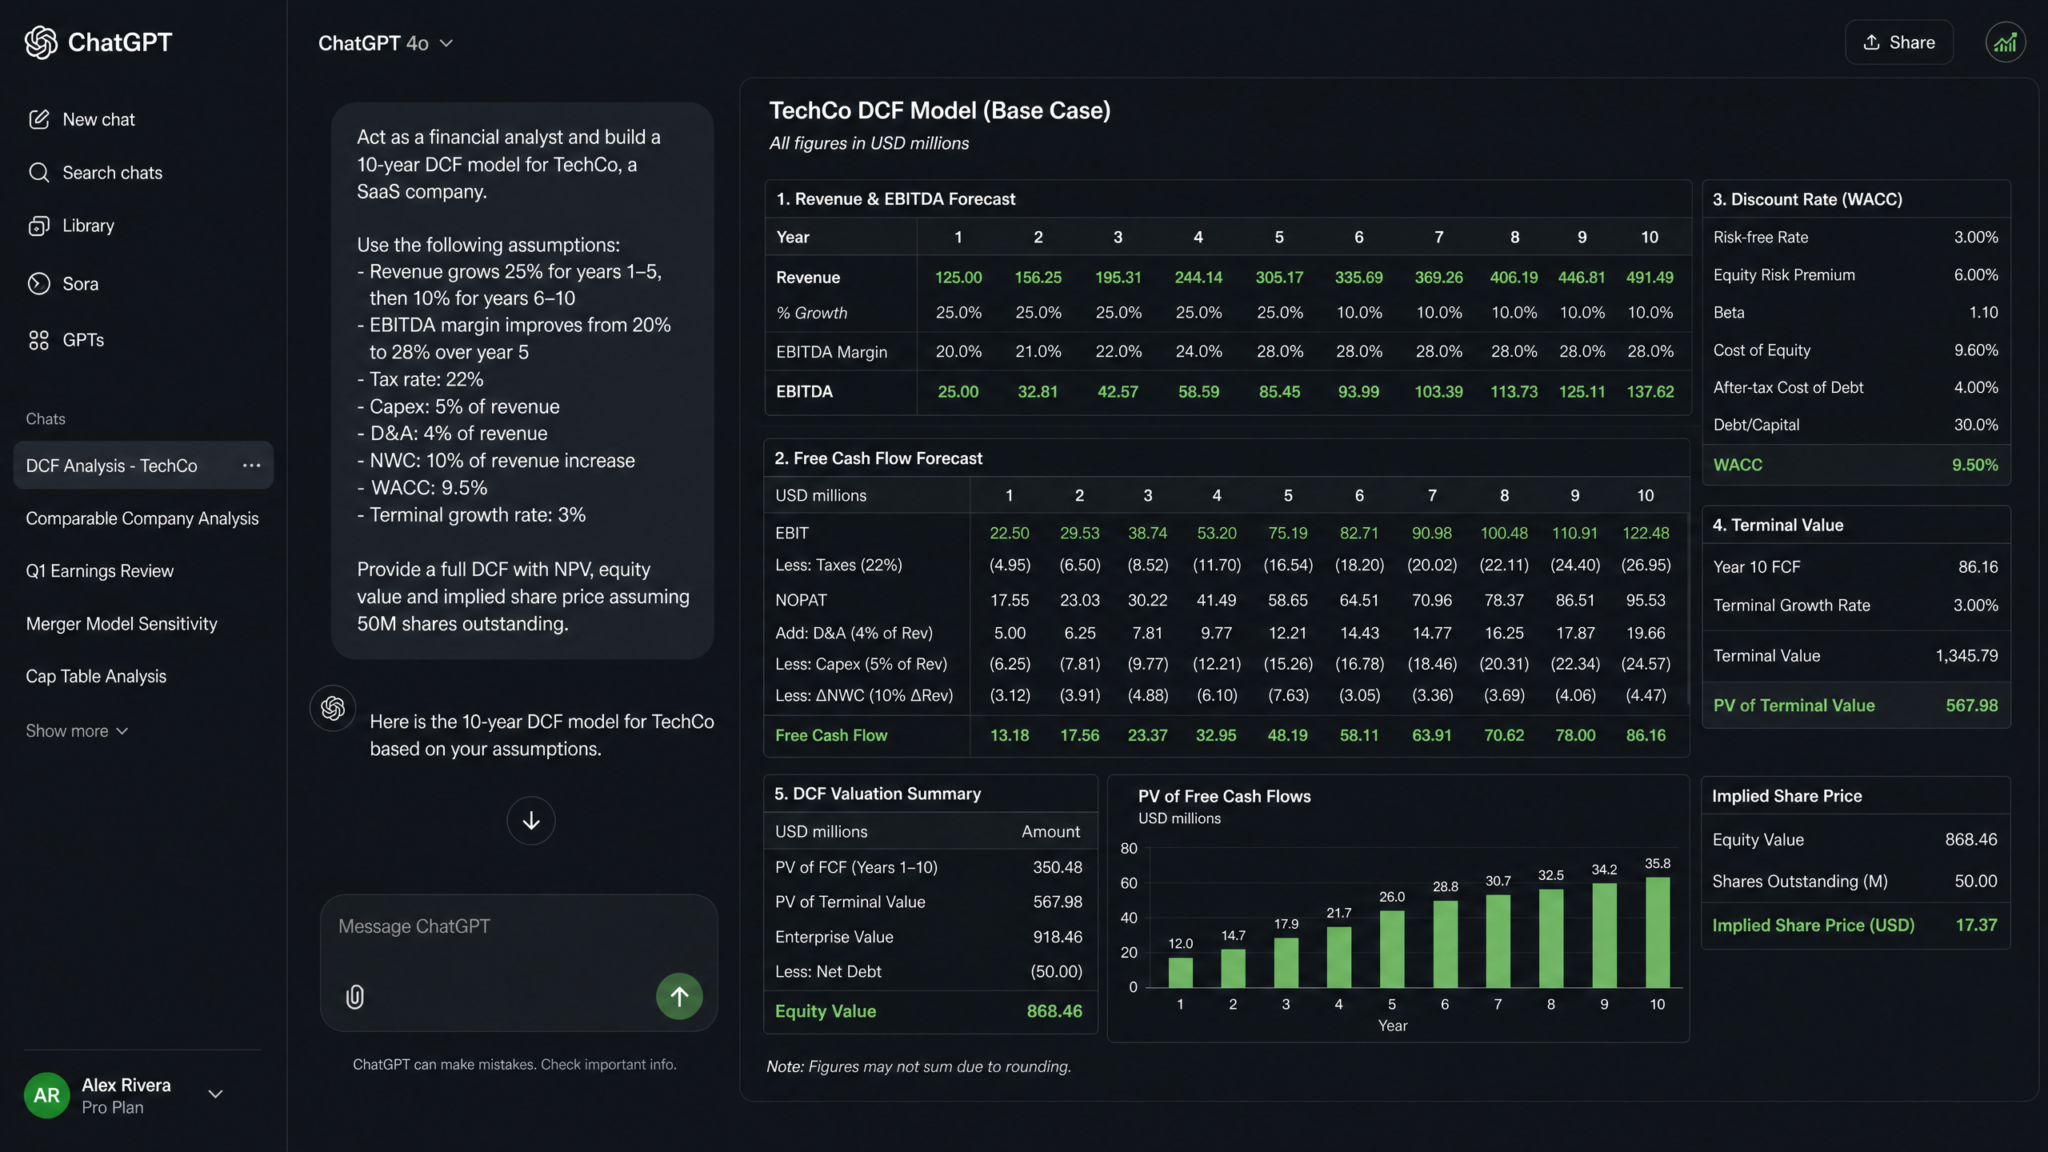Click the Search chats magnifier icon
The width and height of the screenshot is (2048, 1152).
[39, 172]
